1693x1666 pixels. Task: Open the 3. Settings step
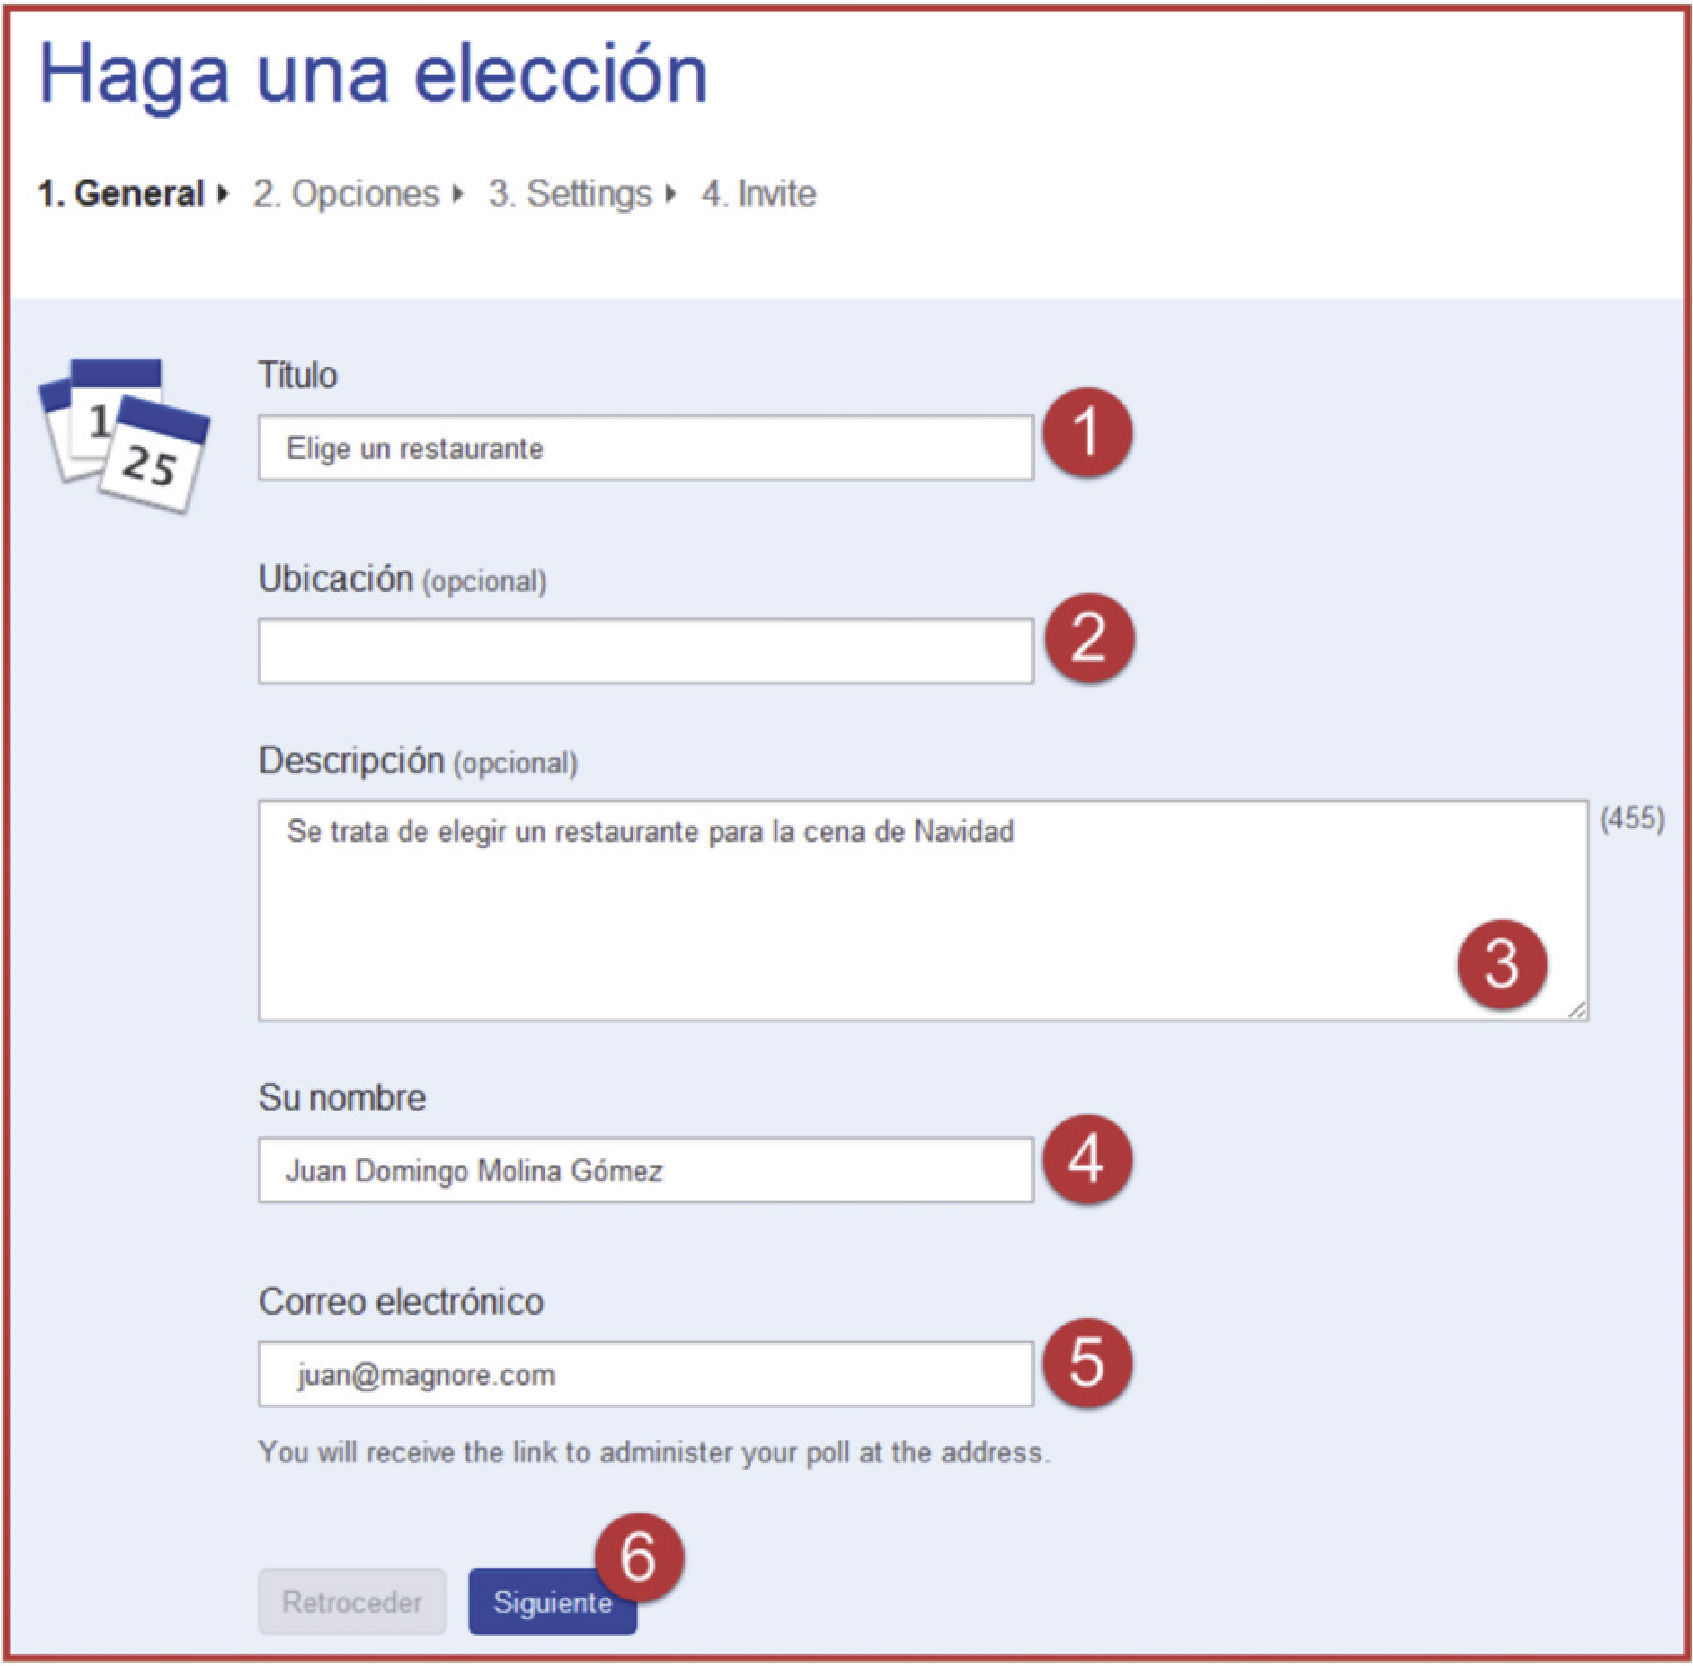570,193
